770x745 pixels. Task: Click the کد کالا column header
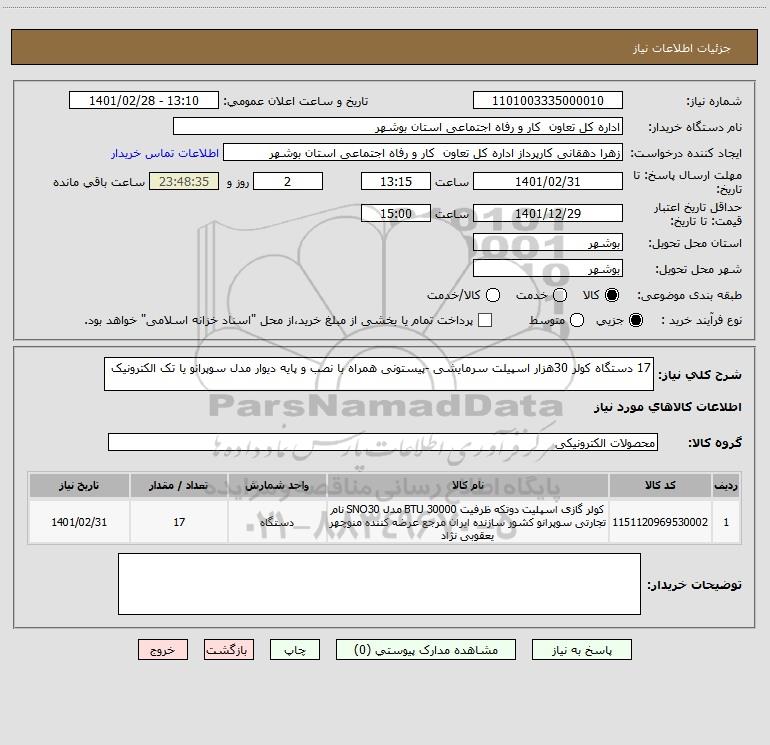point(660,486)
